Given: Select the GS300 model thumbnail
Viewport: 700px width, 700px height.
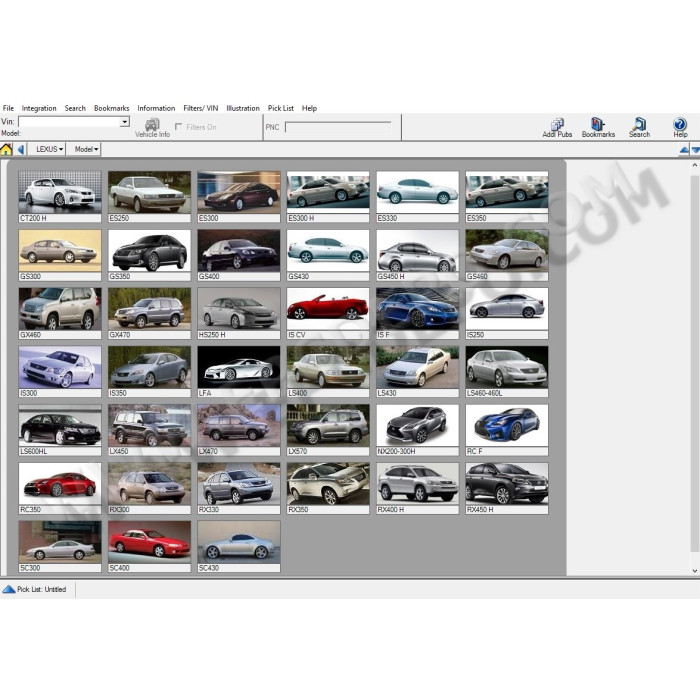Looking at the screenshot, I should coord(60,255).
